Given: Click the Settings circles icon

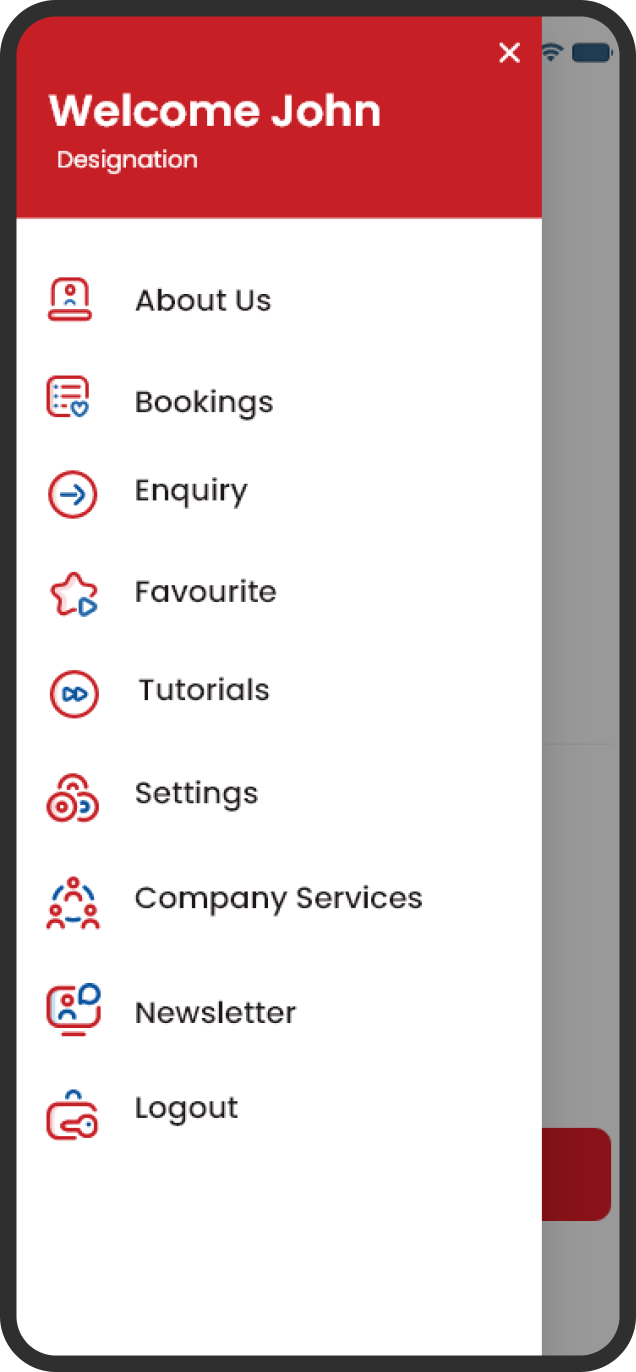Looking at the screenshot, I should coord(72,797).
